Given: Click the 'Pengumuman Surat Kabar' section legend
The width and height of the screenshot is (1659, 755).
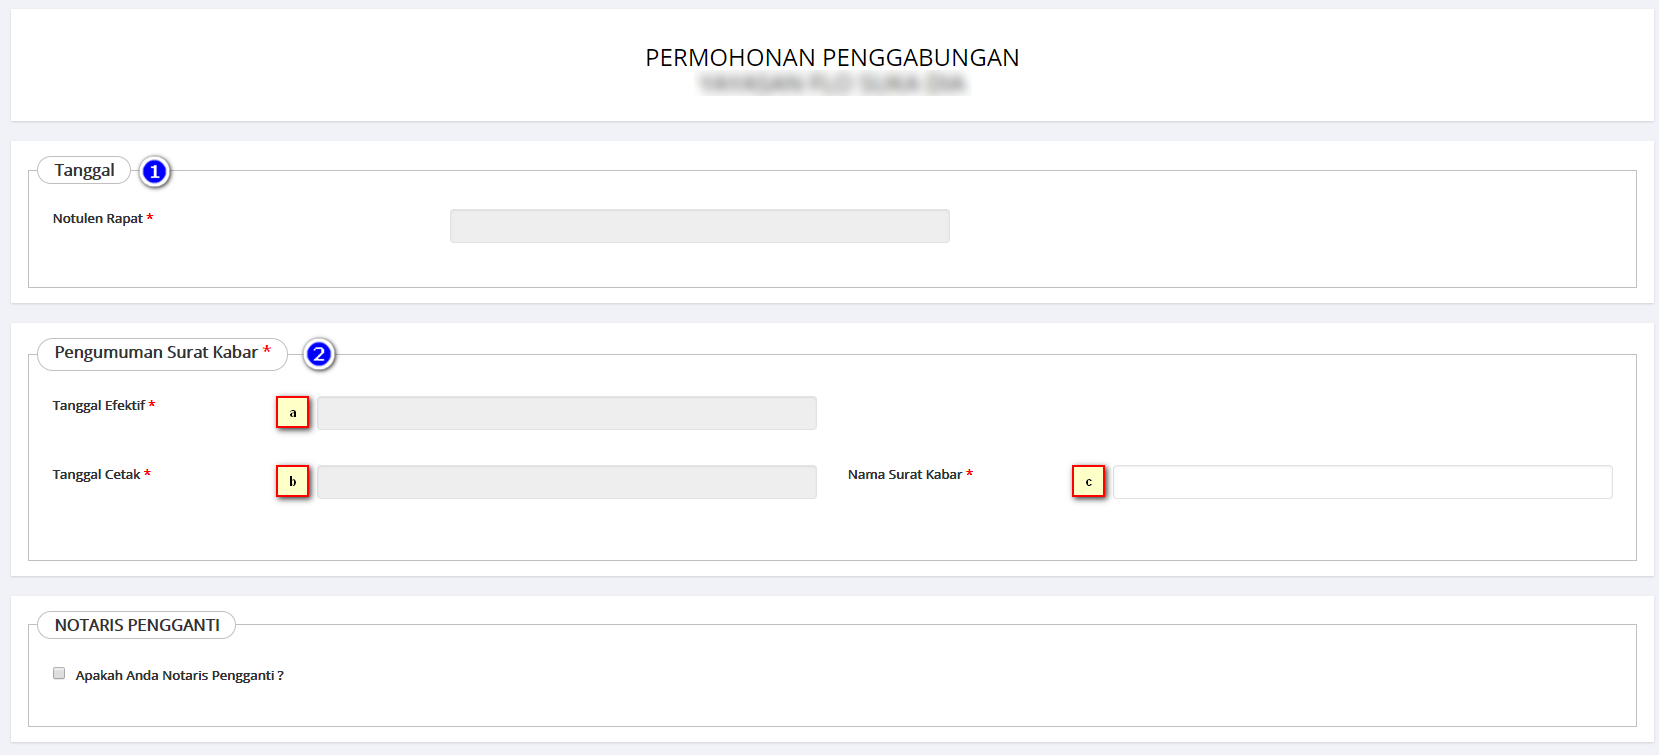Looking at the screenshot, I should [157, 353].
